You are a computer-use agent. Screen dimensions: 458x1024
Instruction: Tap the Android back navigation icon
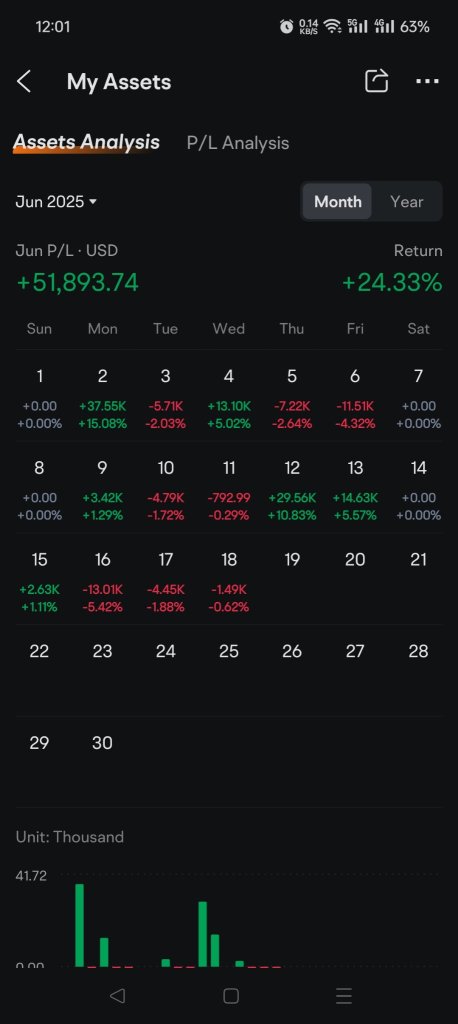117,995
